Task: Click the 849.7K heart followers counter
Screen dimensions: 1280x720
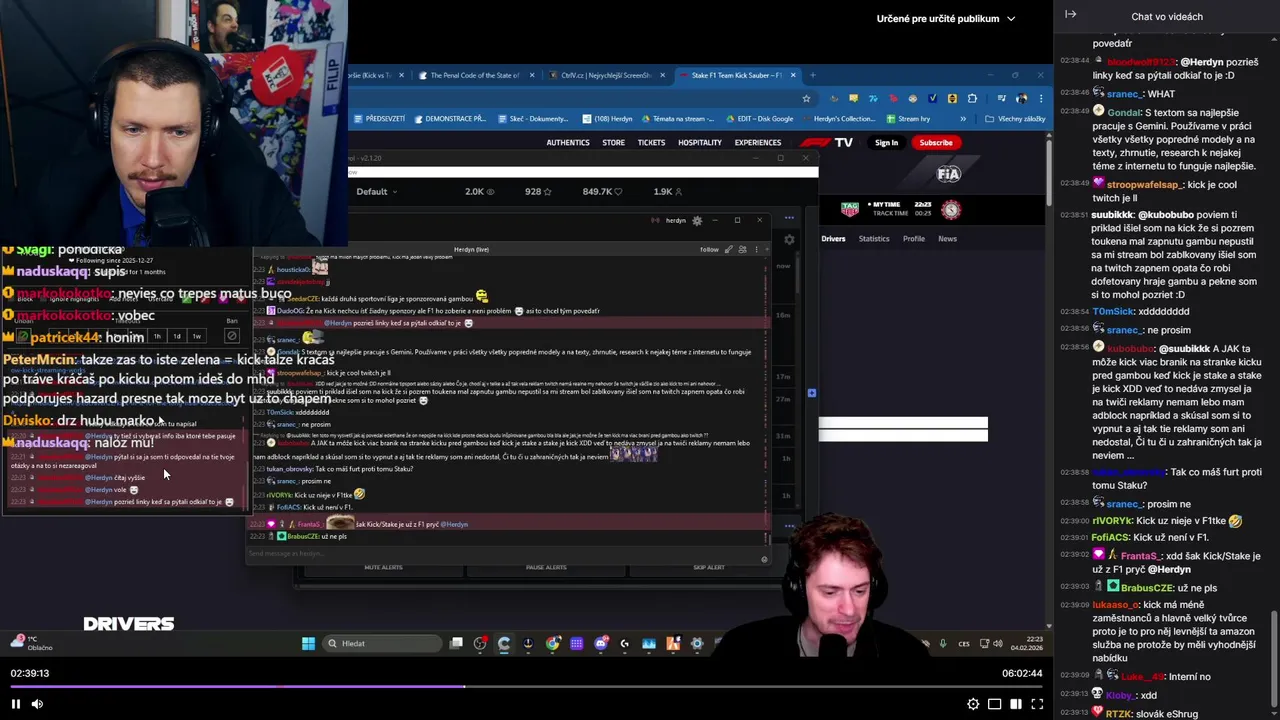Action: coord(603,191)
